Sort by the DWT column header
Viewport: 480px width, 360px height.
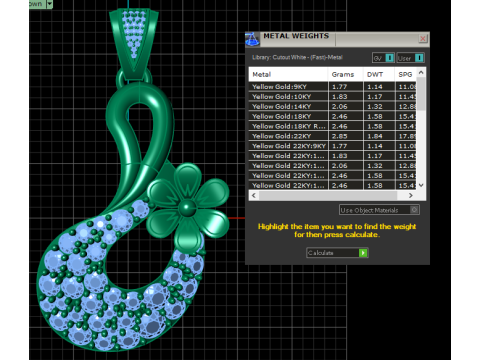click(379, 74)
